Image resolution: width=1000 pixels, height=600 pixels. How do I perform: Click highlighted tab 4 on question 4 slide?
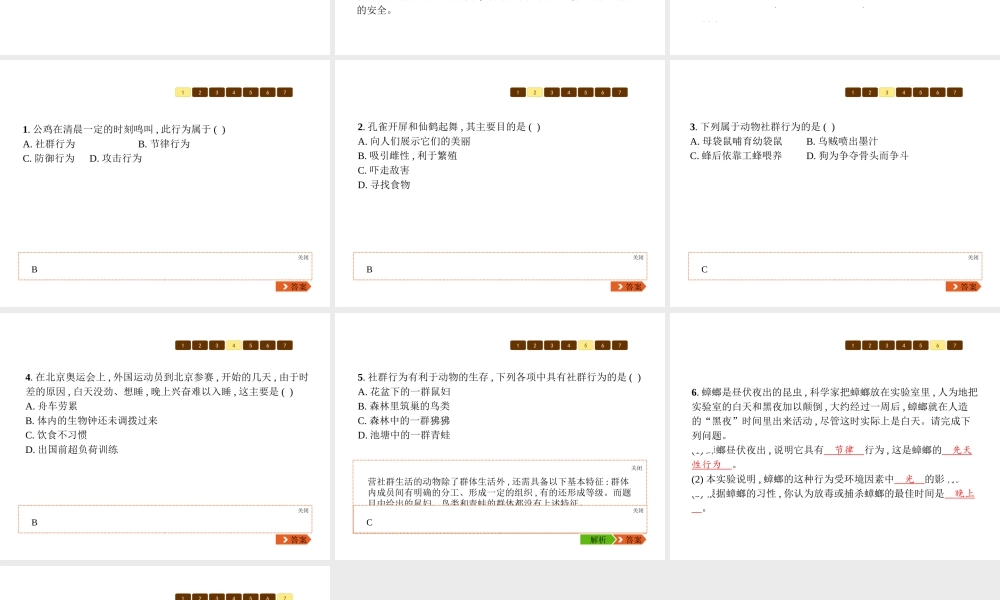(234, 345)
